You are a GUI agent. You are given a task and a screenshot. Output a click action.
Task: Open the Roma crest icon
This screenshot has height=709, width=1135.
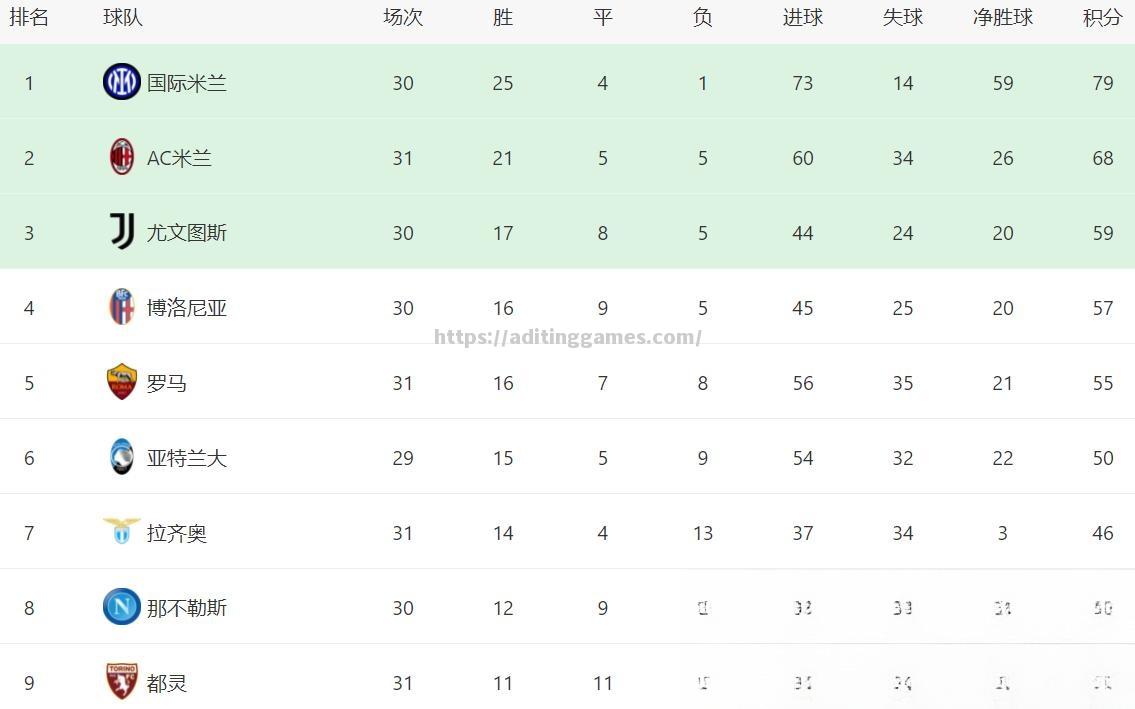coord(122,382)
